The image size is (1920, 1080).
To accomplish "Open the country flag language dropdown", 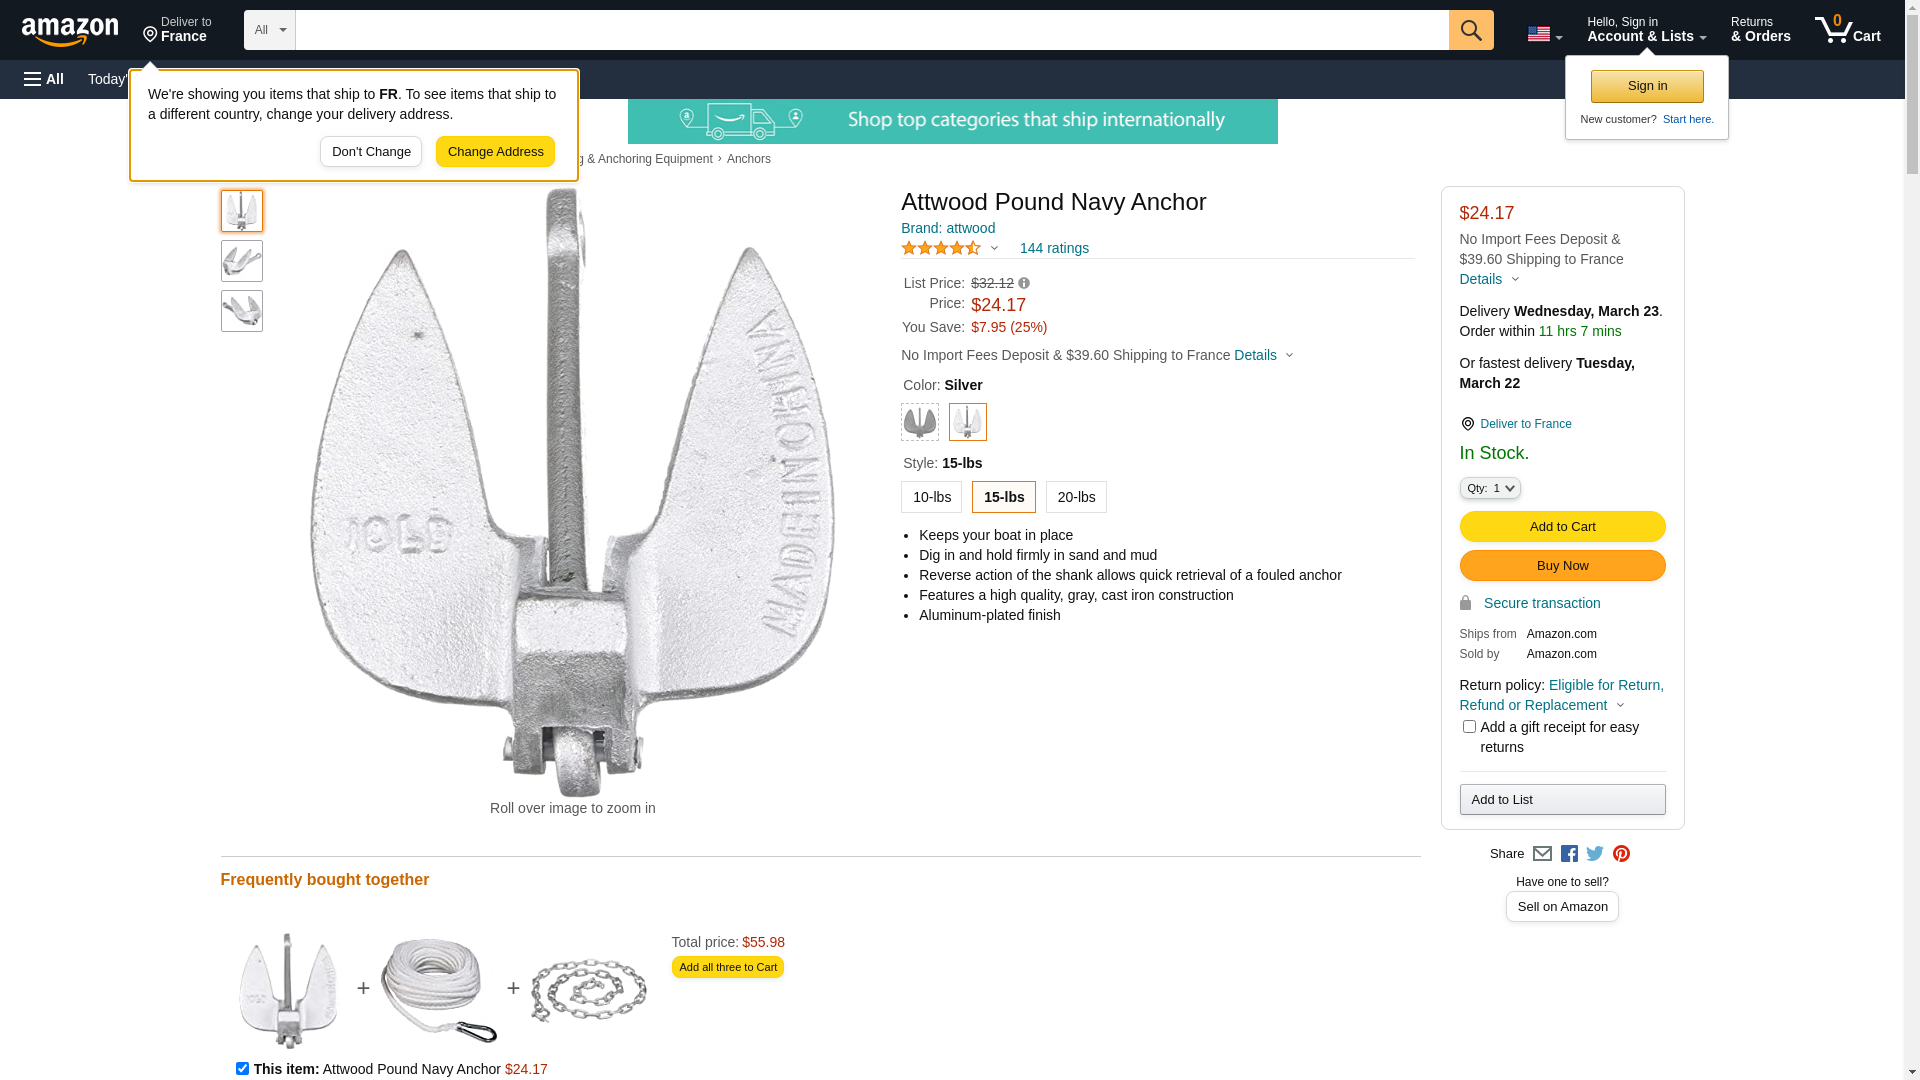I will tap(1544, 34).
